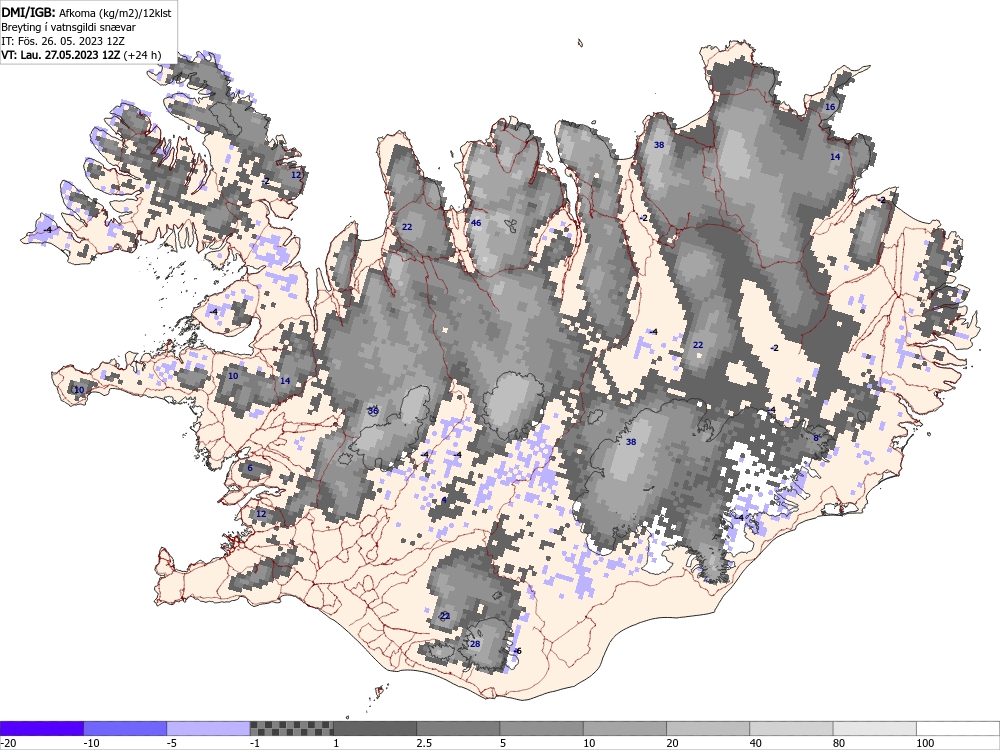This screenshot has width=1000, height=750.
Task: Click the deep purple -20 to -10 legend swatch
Action: pos(41,728)
